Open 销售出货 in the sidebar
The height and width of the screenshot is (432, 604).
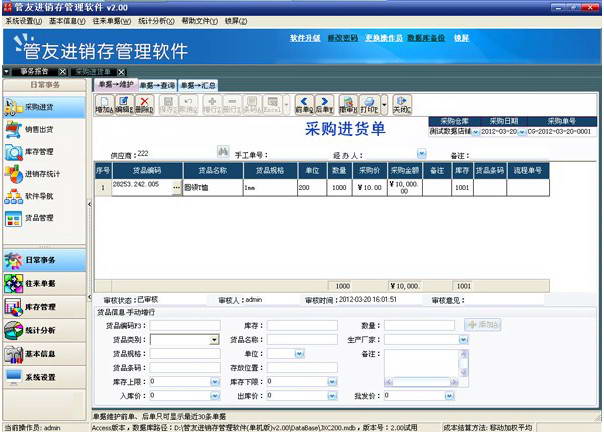41,129
